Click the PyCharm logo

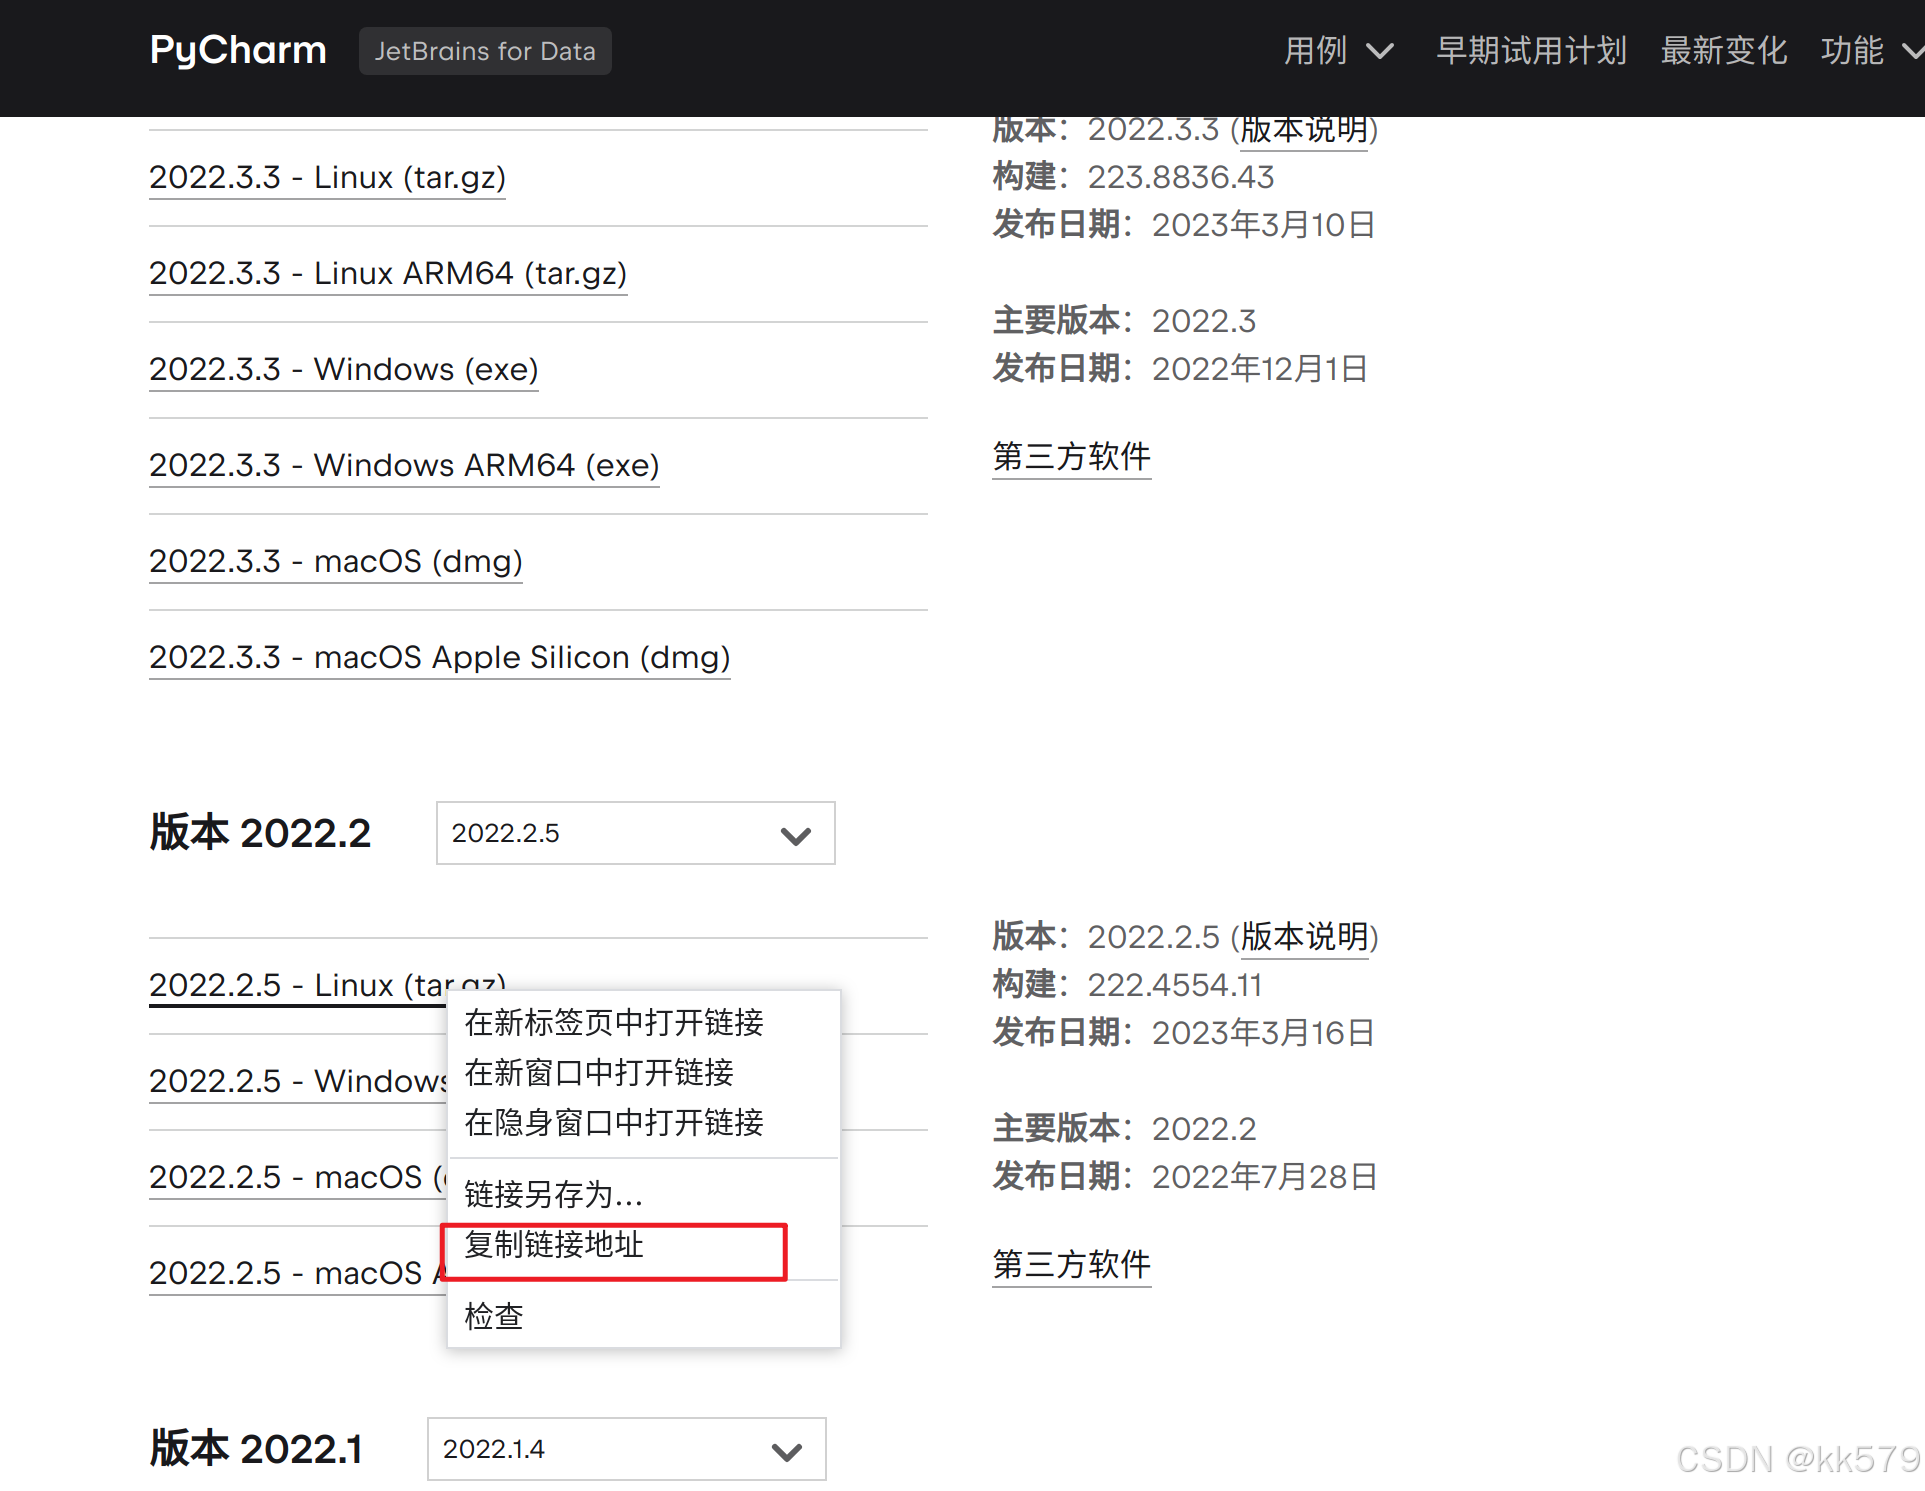coord(238,50)
